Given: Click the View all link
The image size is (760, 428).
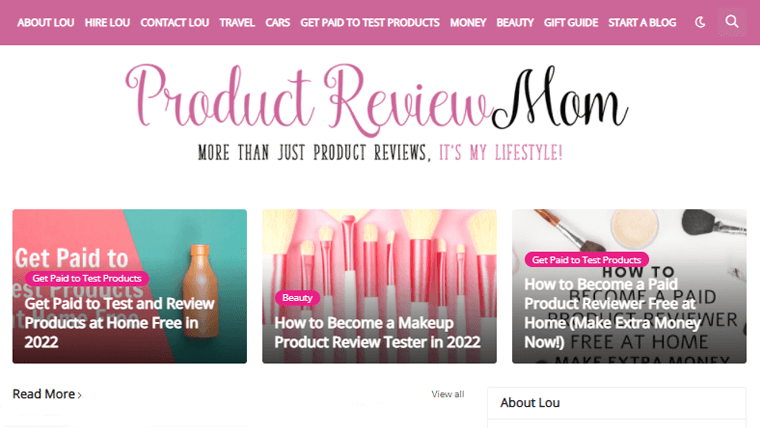Looking at the screenshot, I should pos(448,394).
